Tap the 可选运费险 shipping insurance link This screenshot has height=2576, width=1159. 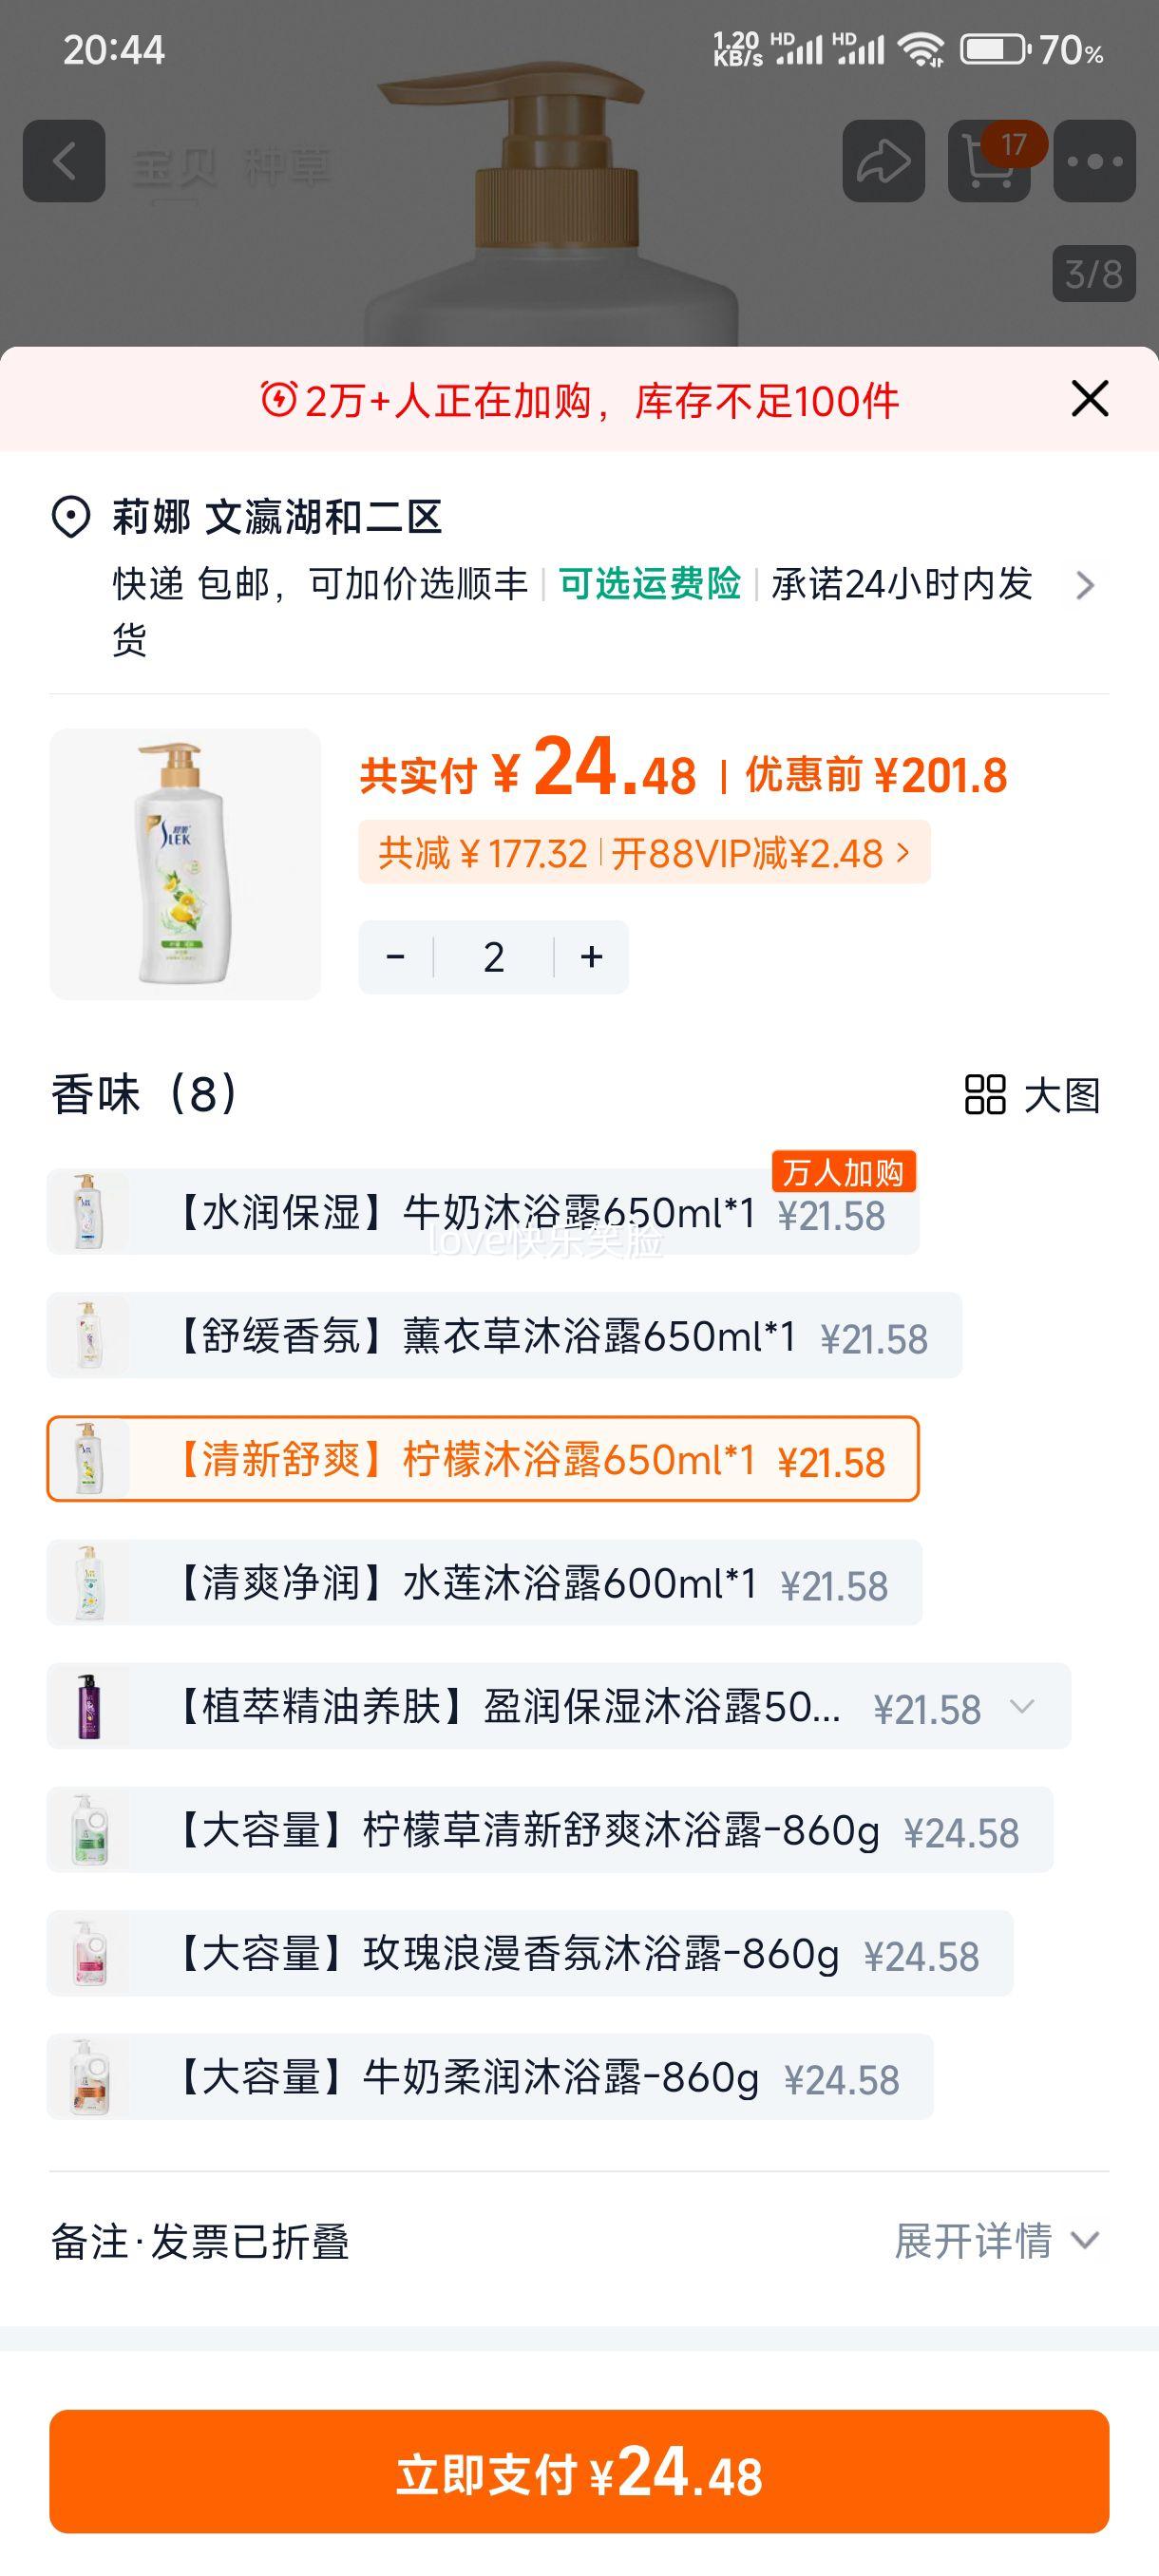[x=649, y=583]
